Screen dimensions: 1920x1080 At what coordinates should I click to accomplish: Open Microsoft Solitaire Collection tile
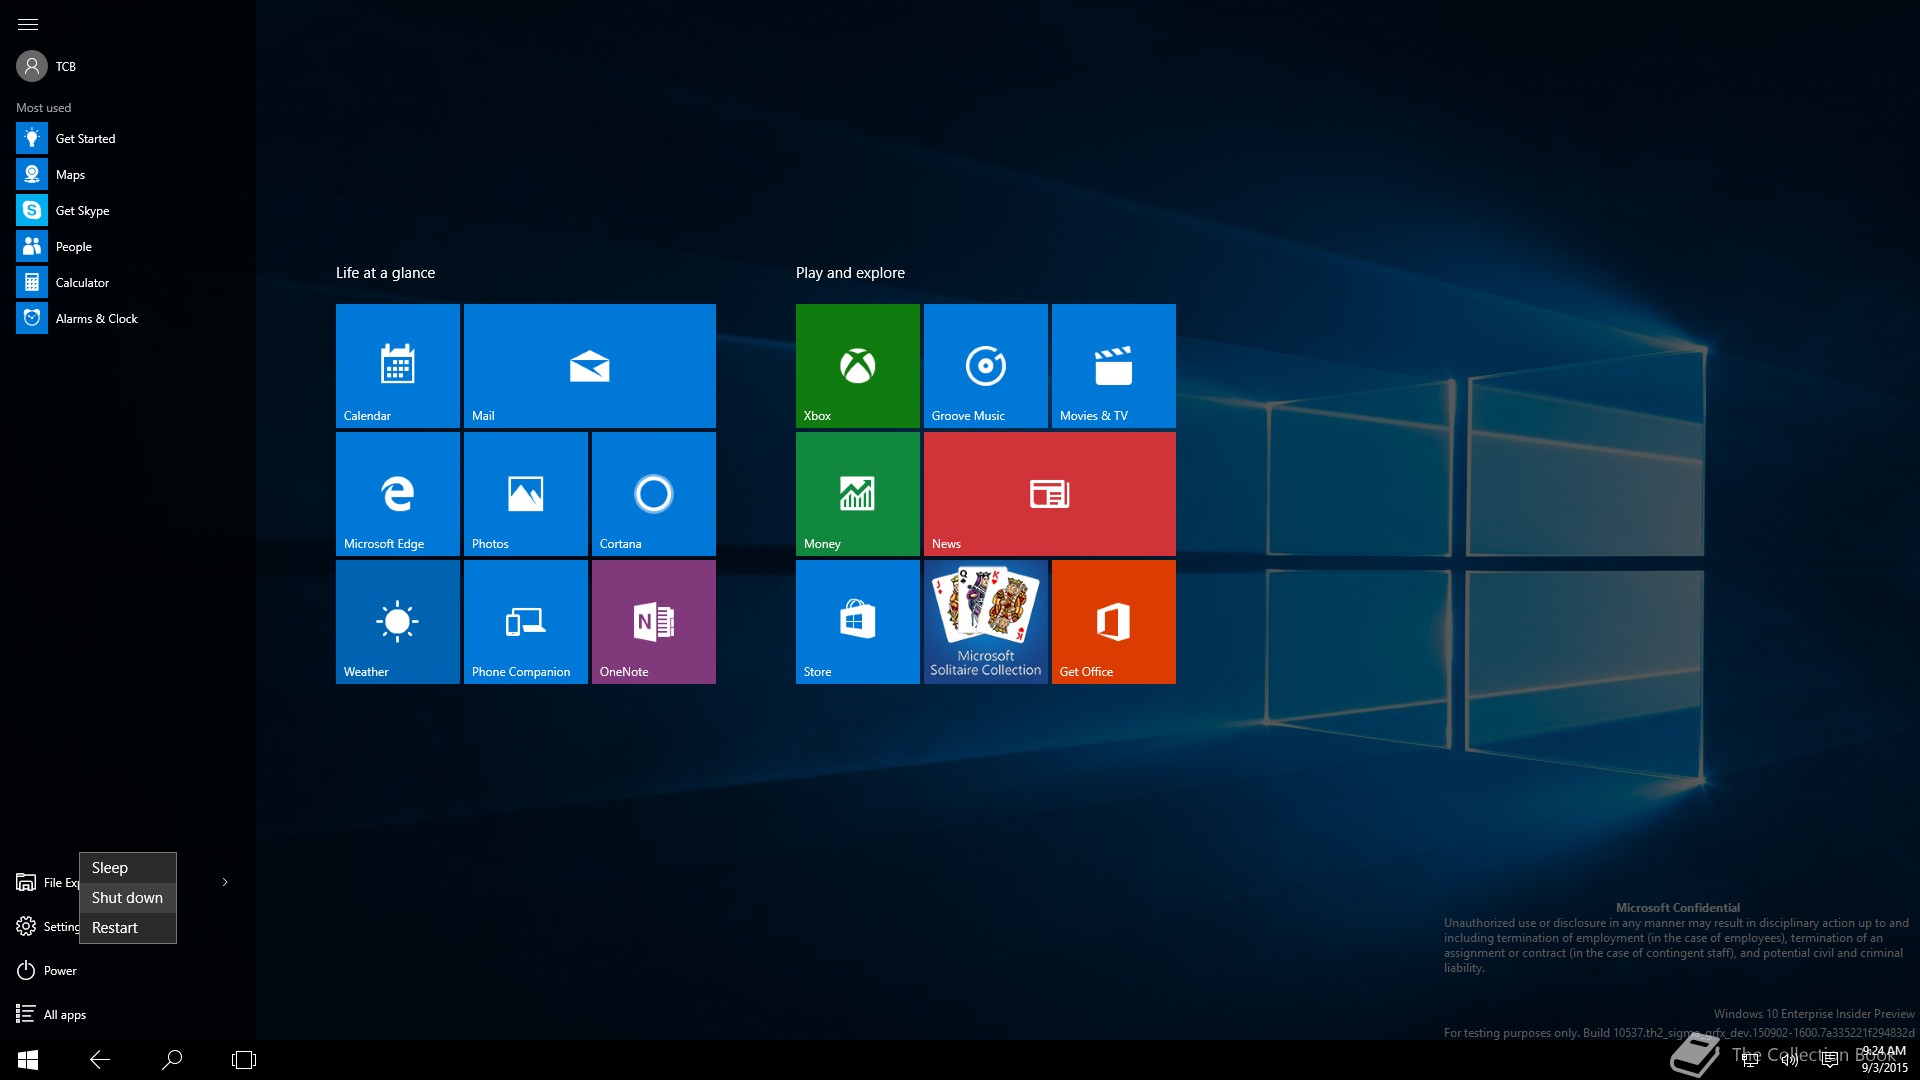(x=986, y=622)
